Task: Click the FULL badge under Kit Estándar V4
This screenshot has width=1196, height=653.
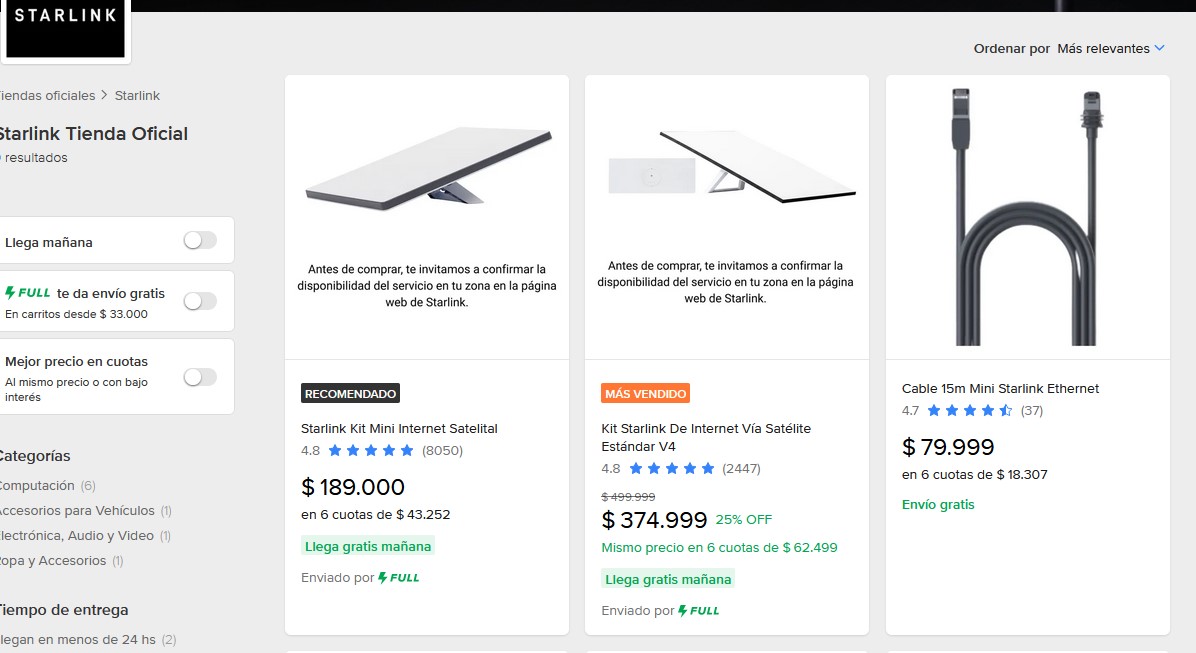Action: [699, 610]
